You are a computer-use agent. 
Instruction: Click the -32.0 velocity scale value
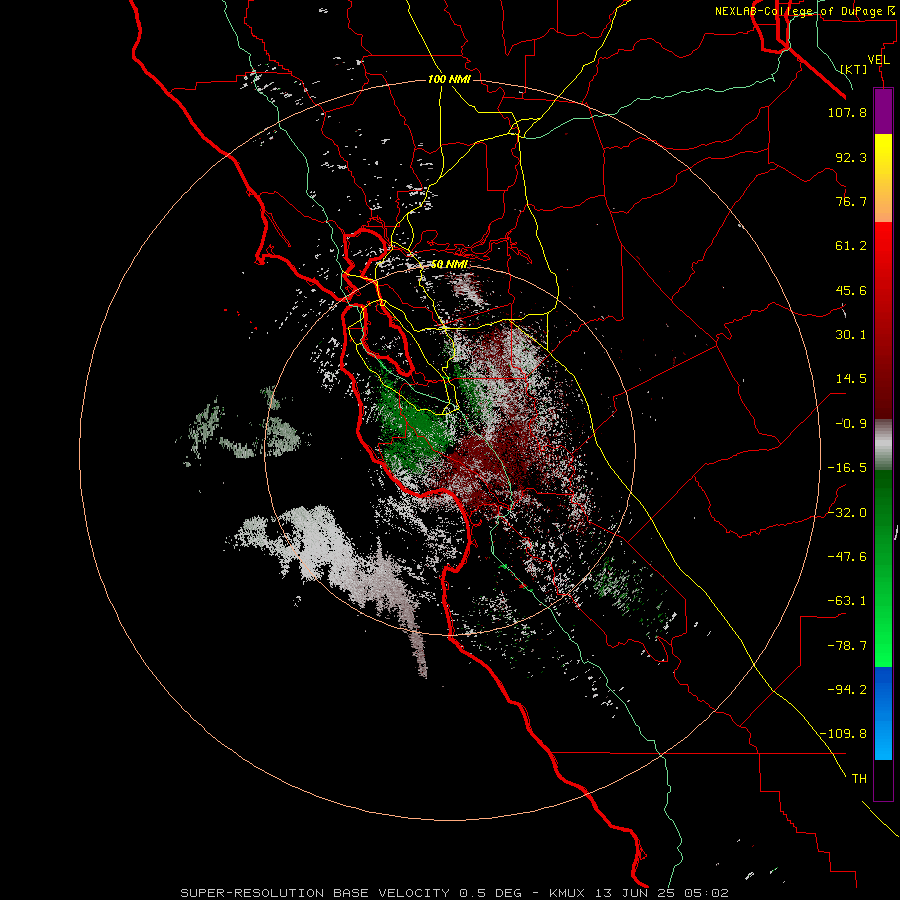tap(847, 513)
